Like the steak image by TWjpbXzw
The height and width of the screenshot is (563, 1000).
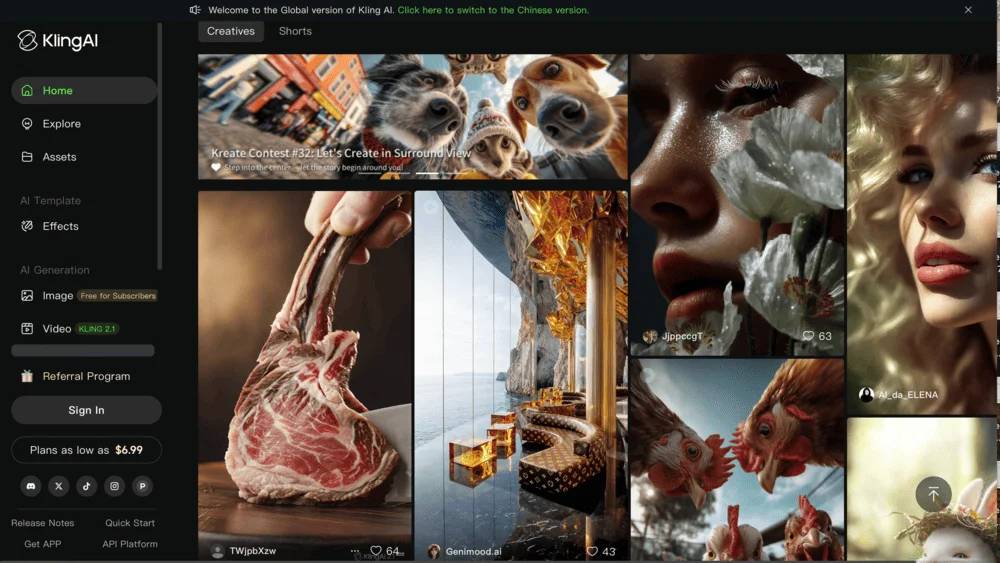[376, 551]
